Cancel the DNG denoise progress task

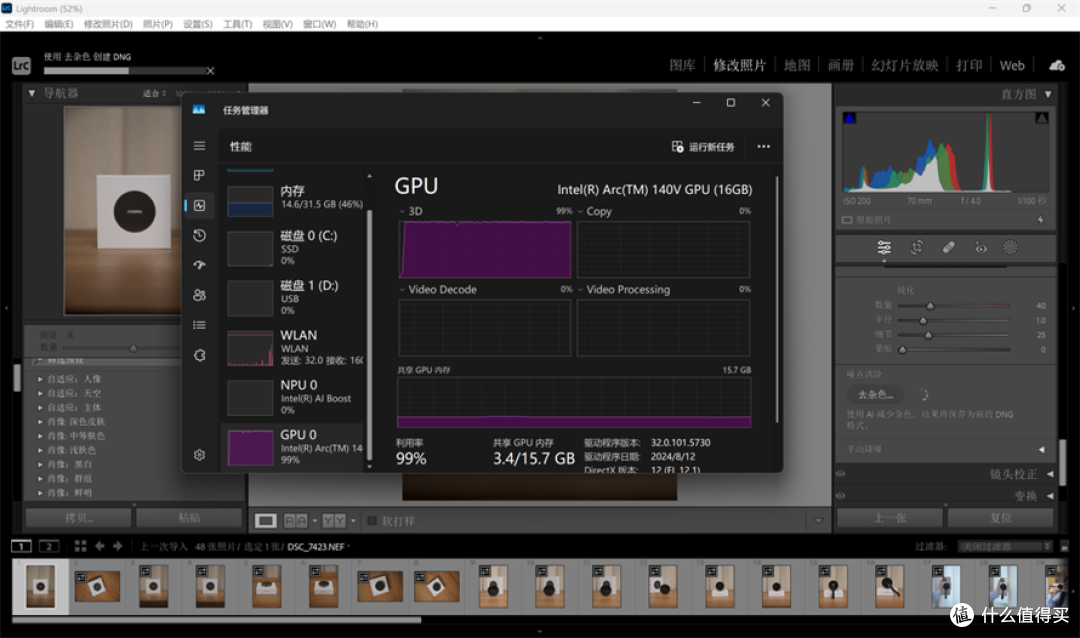tap(211, 70)
